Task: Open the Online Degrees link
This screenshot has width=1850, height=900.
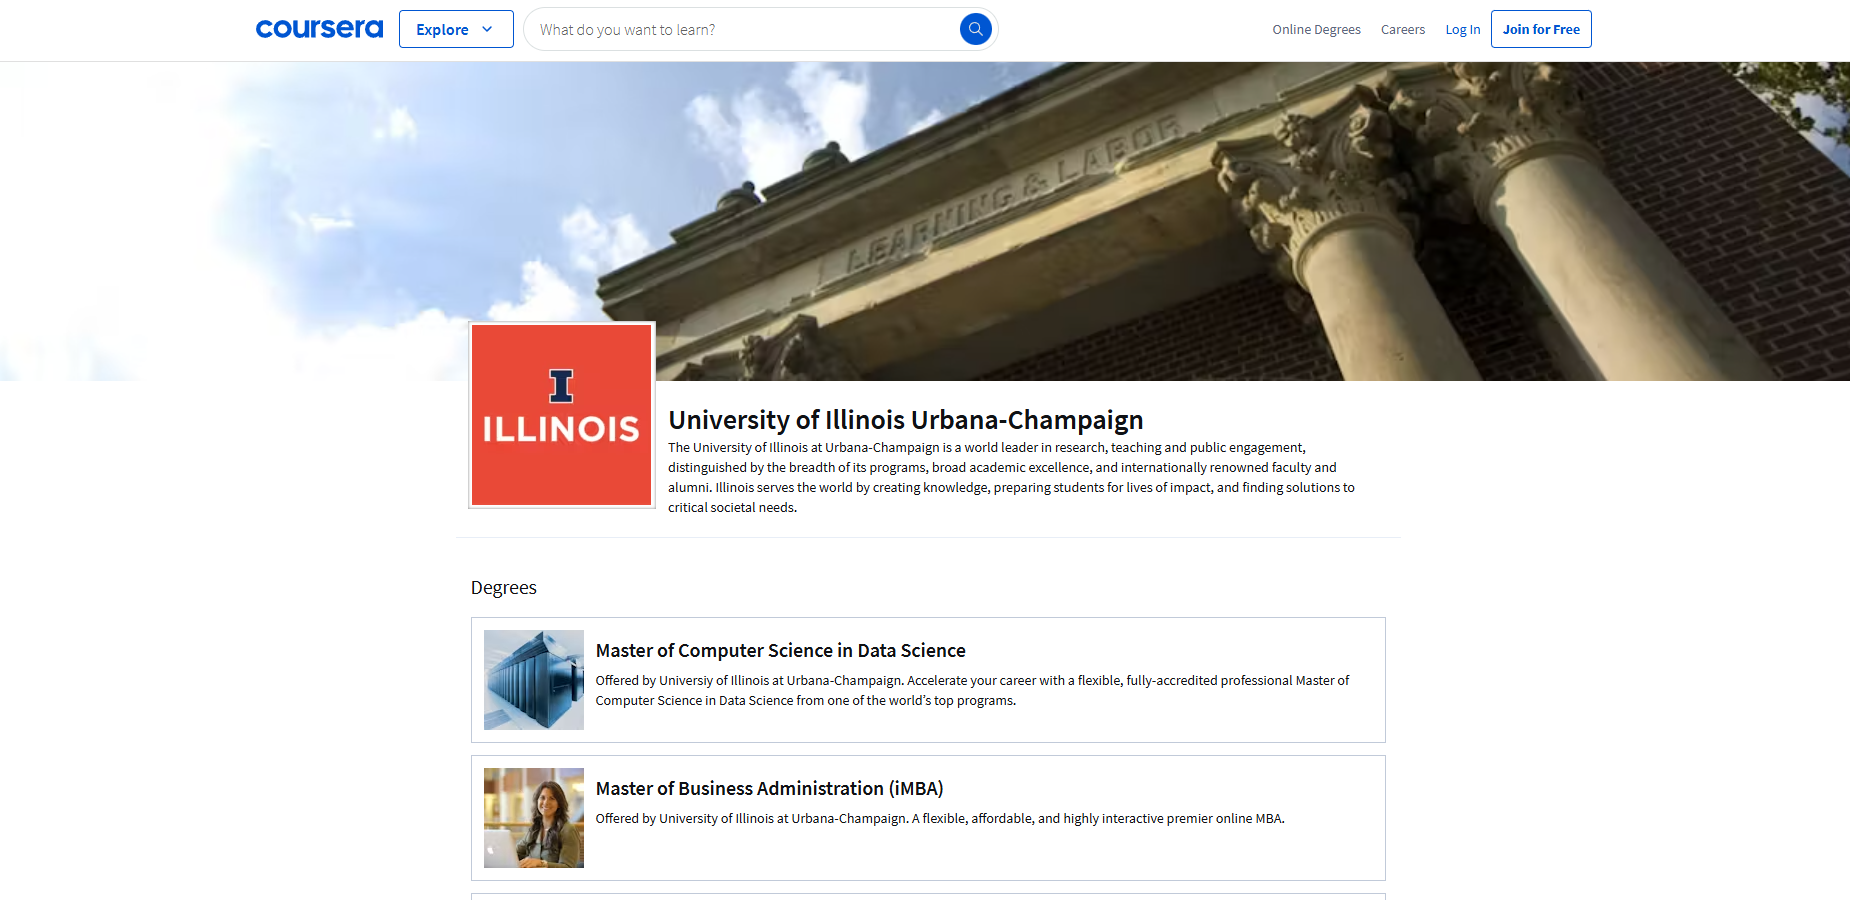Action: (x=1316, y=30)
